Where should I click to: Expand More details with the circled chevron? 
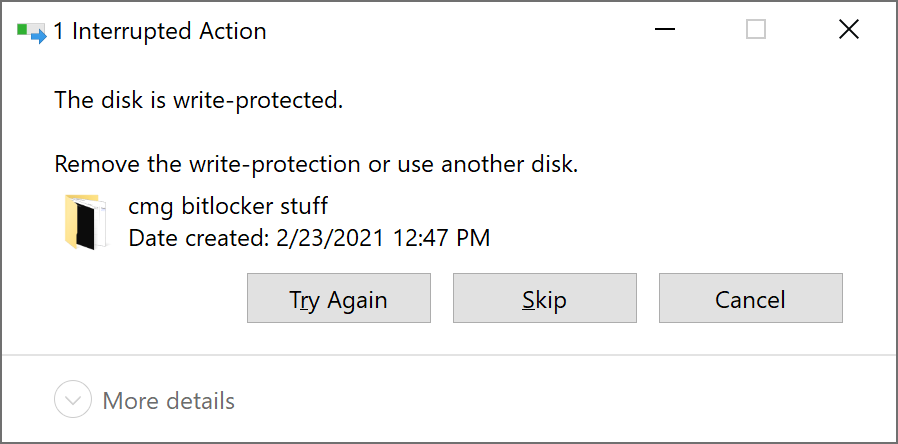[x=73, y=399]
